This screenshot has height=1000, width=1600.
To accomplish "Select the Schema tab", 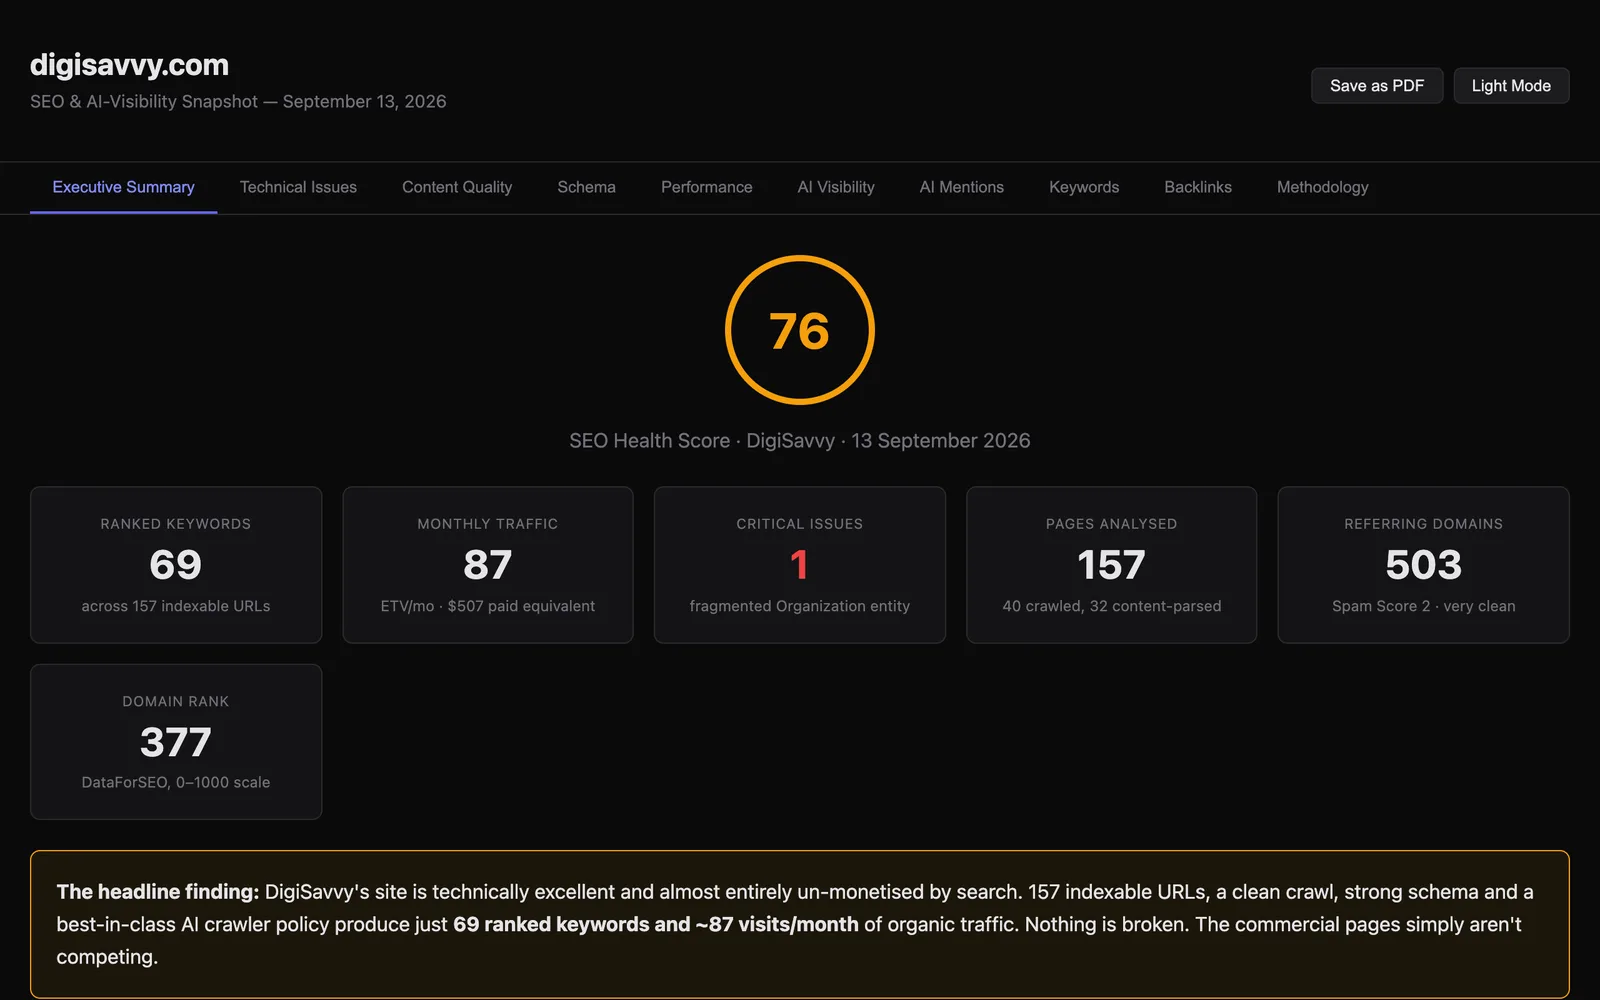I will tap(586, 187).
